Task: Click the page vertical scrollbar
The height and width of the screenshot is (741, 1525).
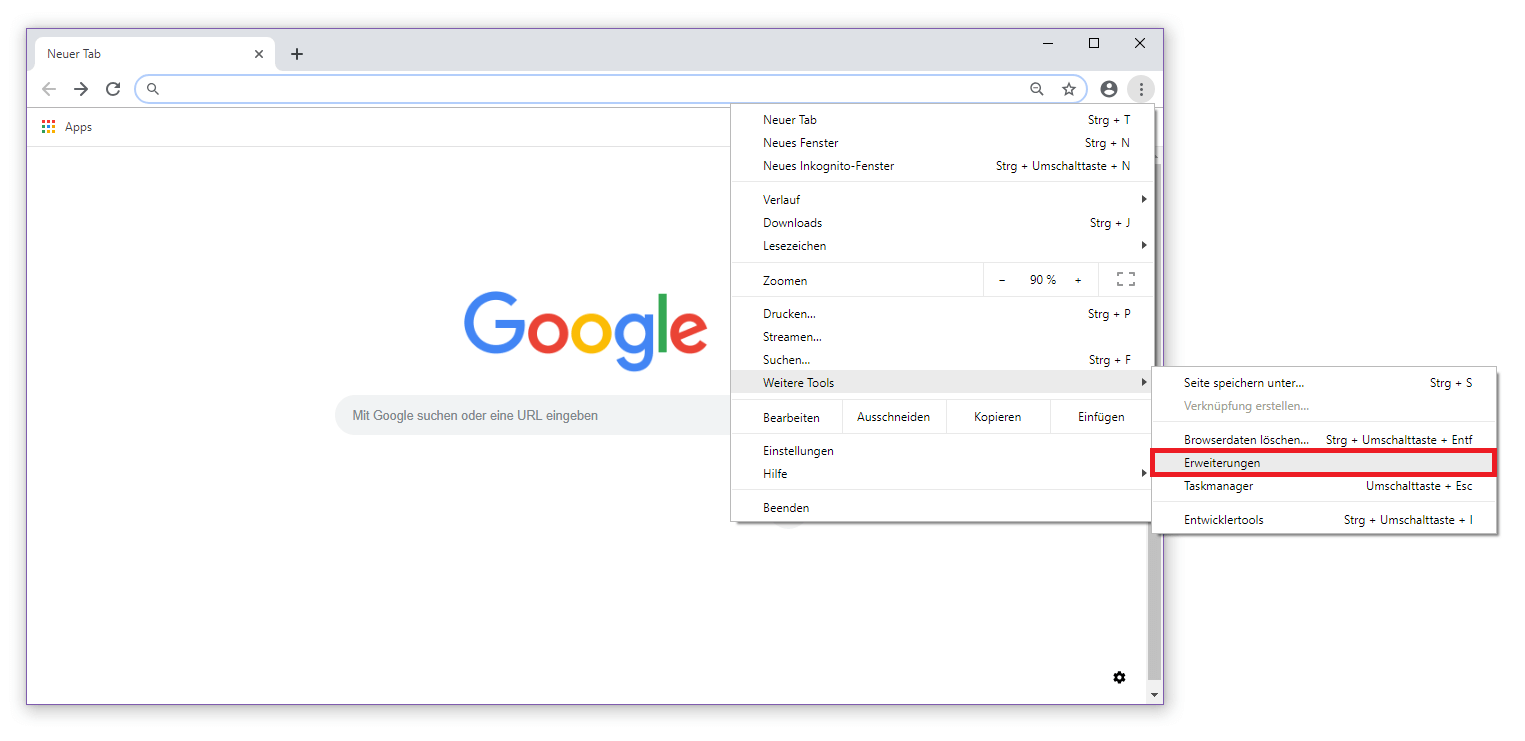Action: 1155,606
